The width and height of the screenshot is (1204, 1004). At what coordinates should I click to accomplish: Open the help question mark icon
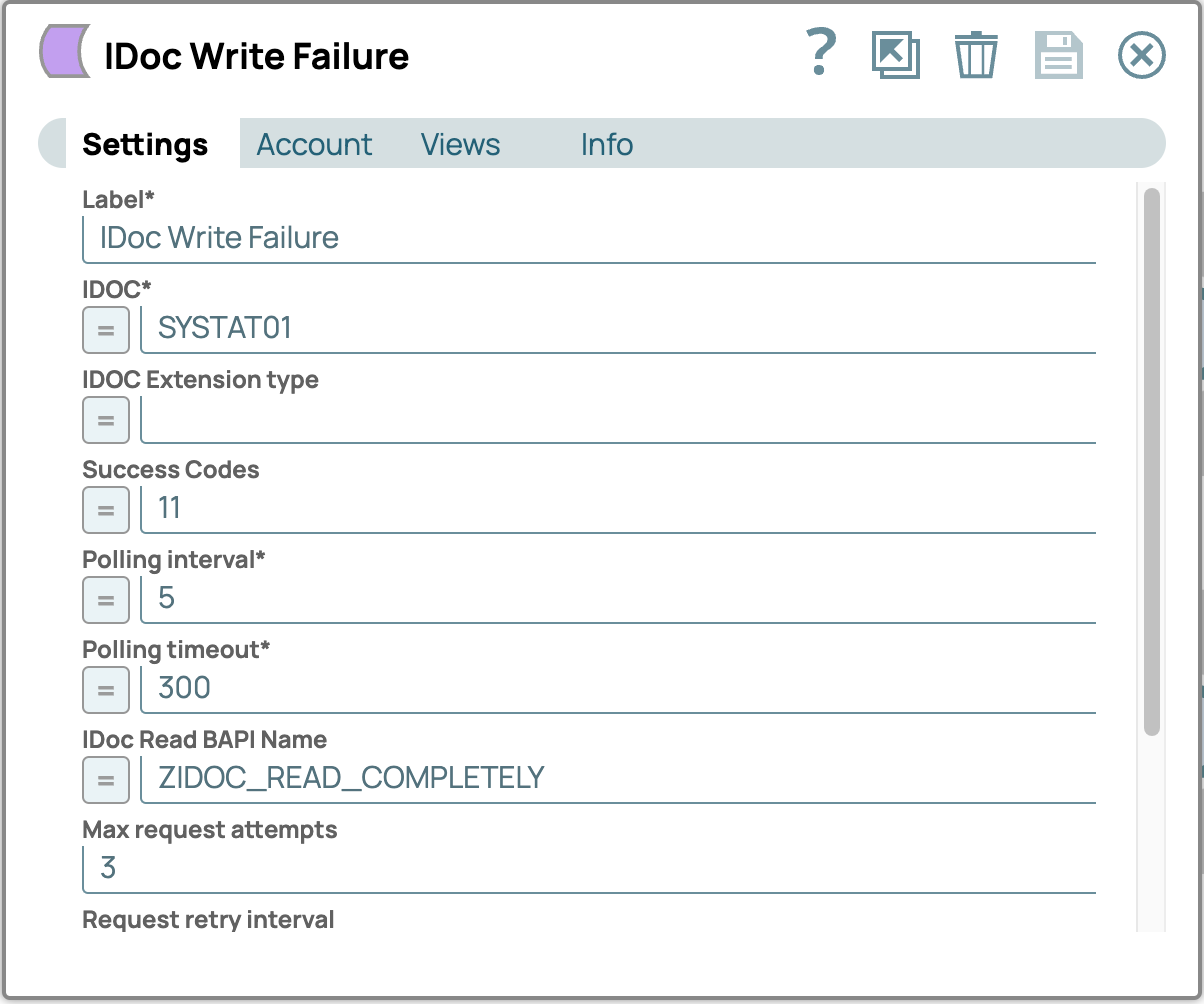(820, 53)
